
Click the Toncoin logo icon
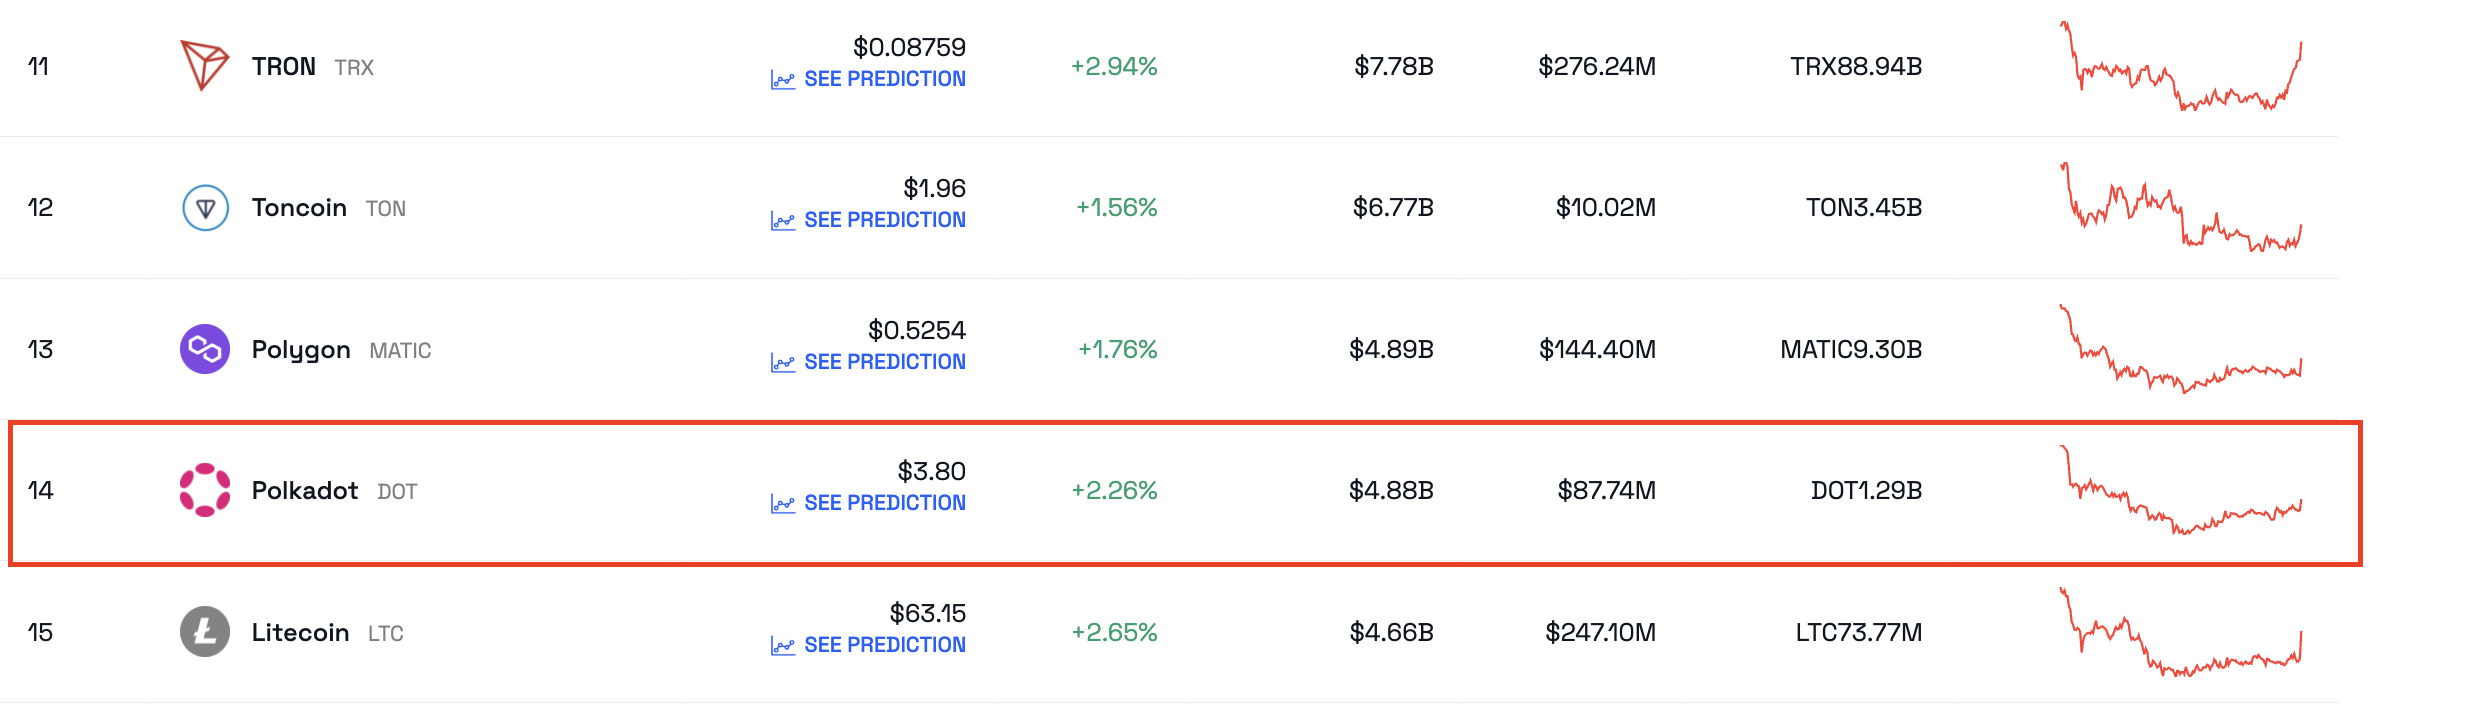(205, 208)
